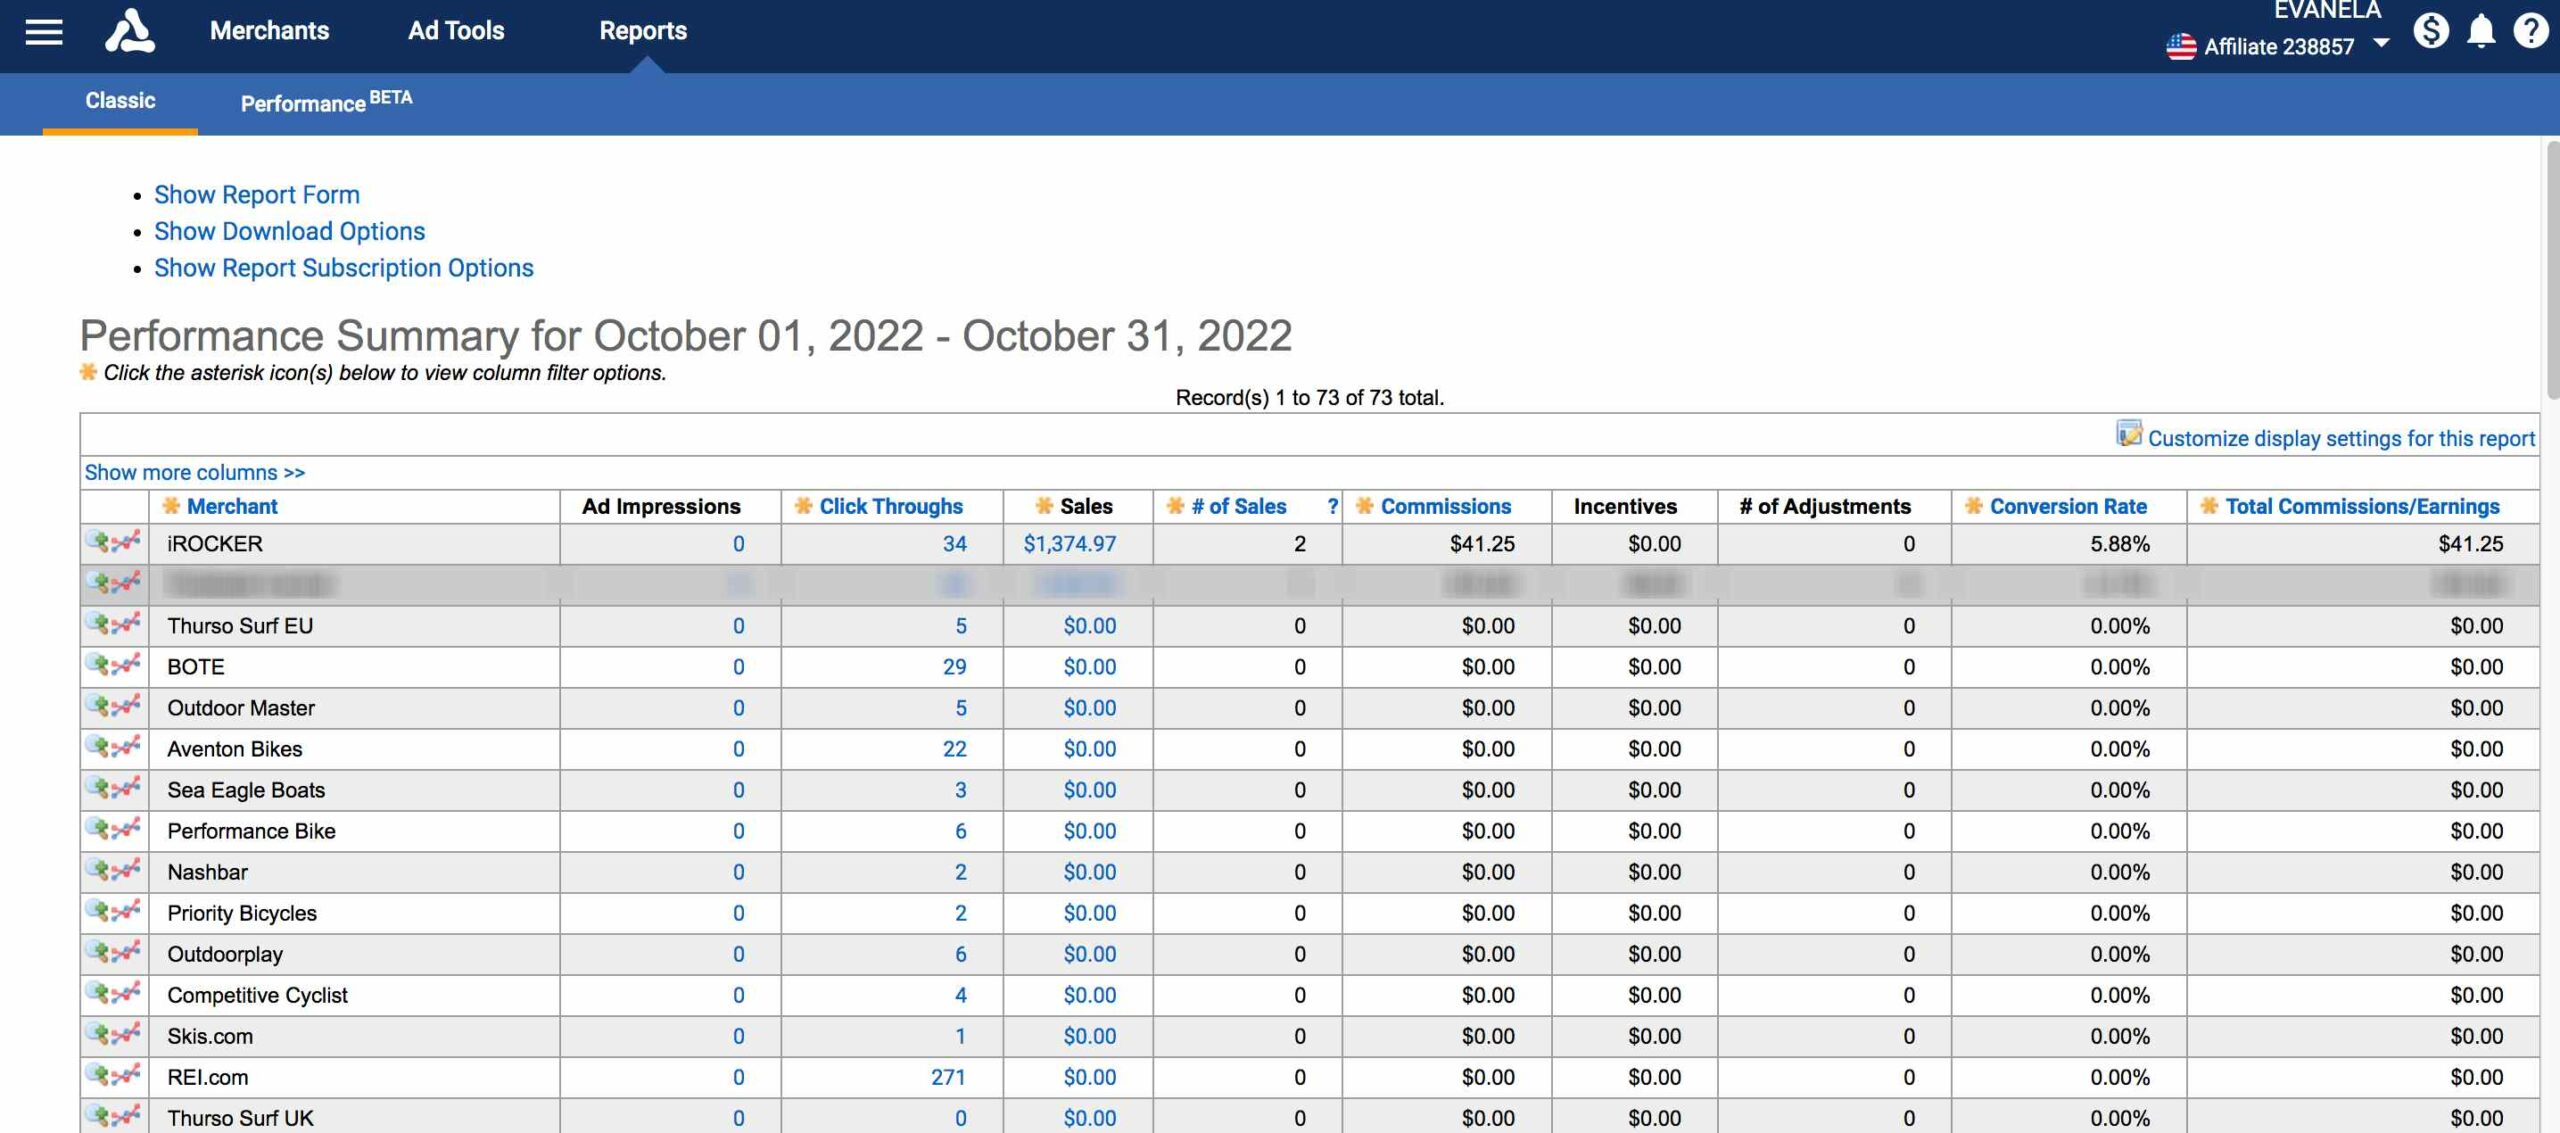Switch to the Performance BETA tab
Viewport: 2560px width, 1133px height.
point(326,102)
